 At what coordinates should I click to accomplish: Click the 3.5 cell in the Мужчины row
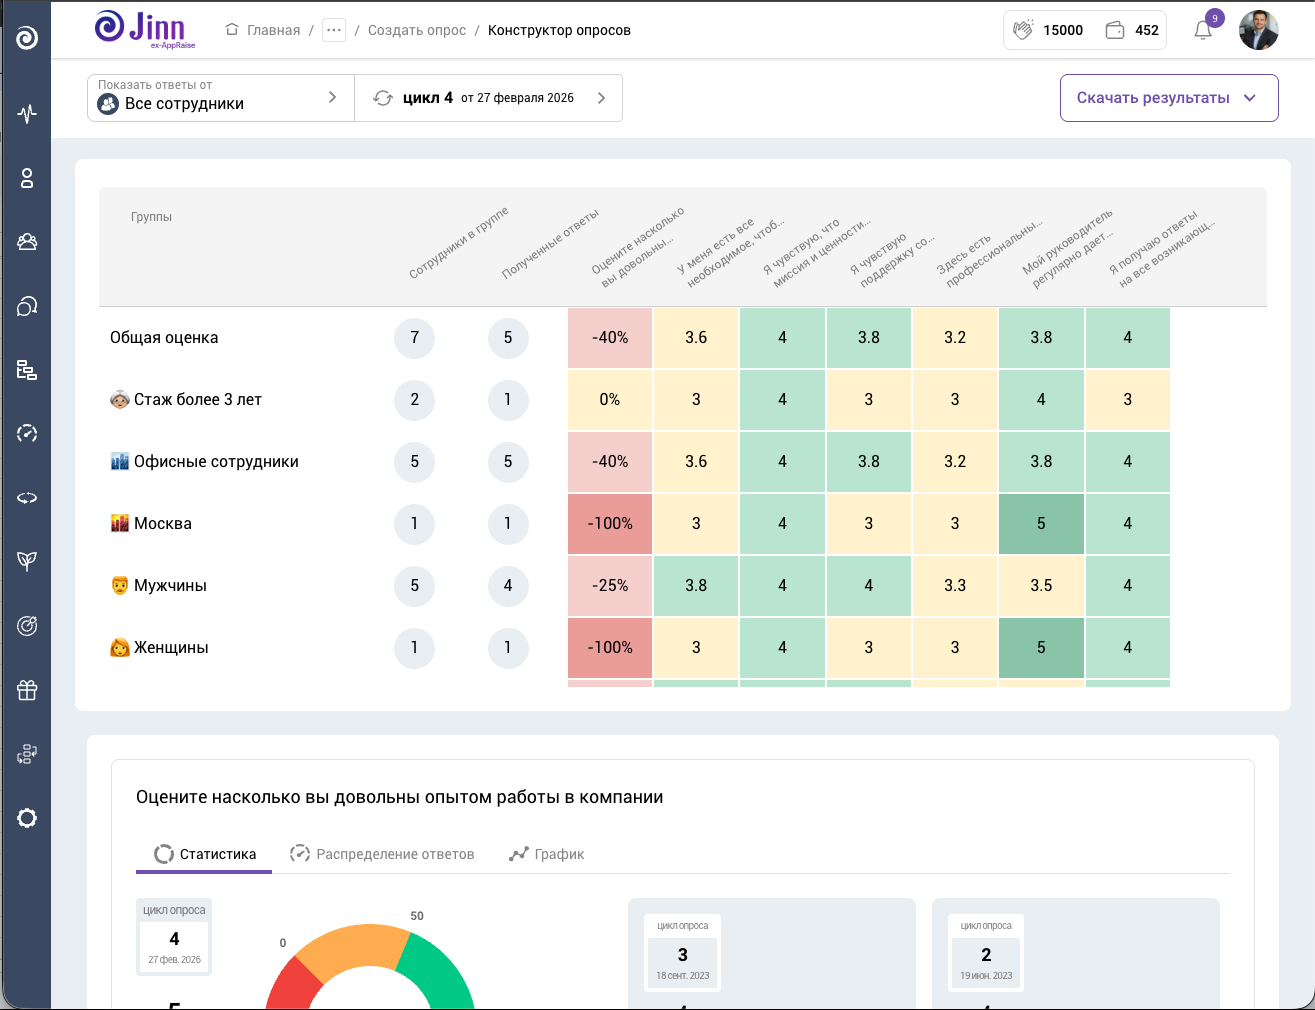coord(1041,586)
